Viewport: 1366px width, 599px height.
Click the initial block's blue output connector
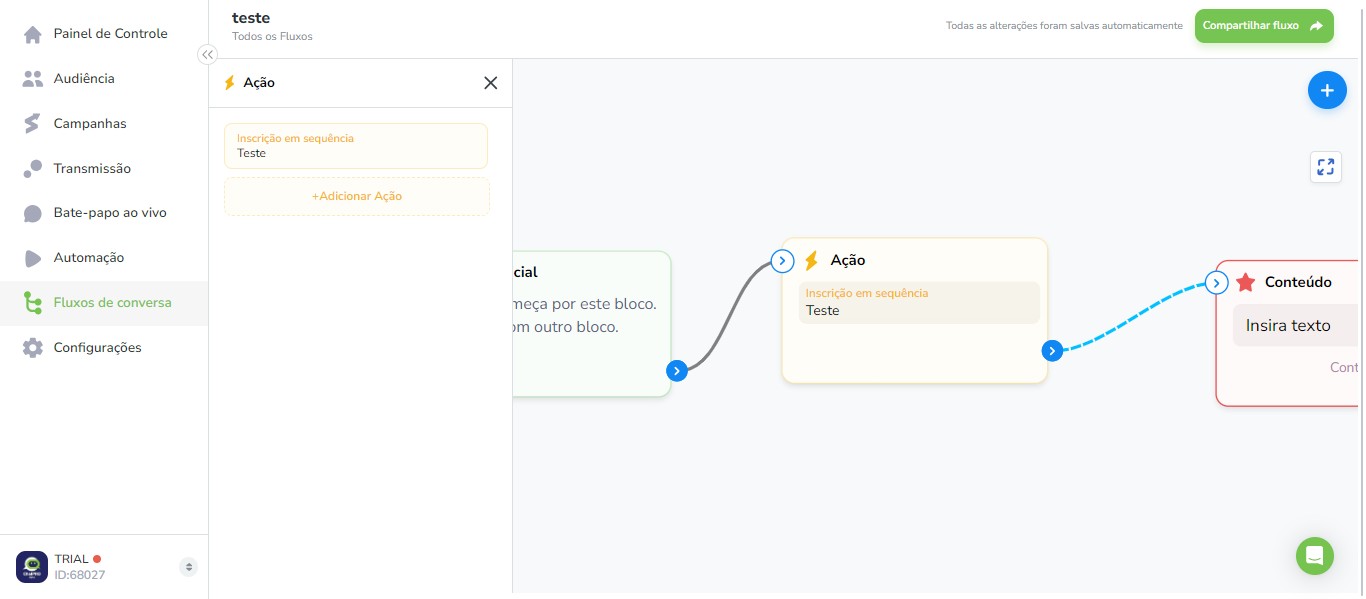coord(677,371)
